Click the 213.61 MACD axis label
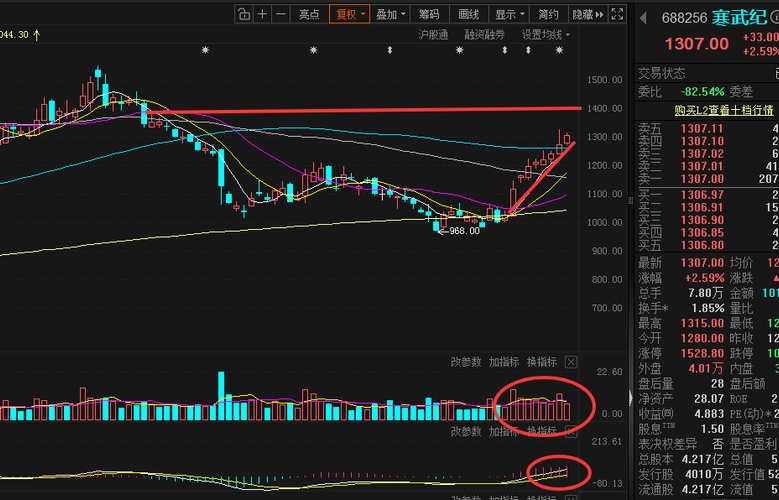Screen dimensions: 779x500 [x=607, y=441]
